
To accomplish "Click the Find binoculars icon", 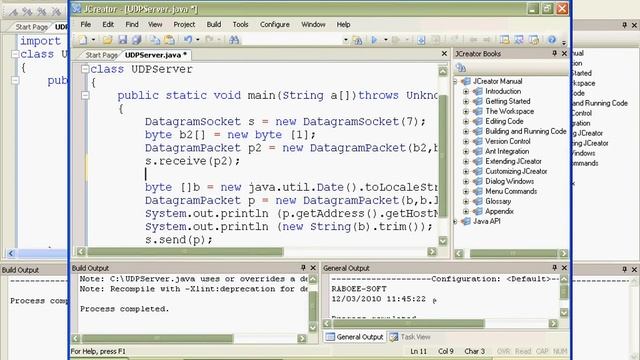I will (x=234, y=40).
